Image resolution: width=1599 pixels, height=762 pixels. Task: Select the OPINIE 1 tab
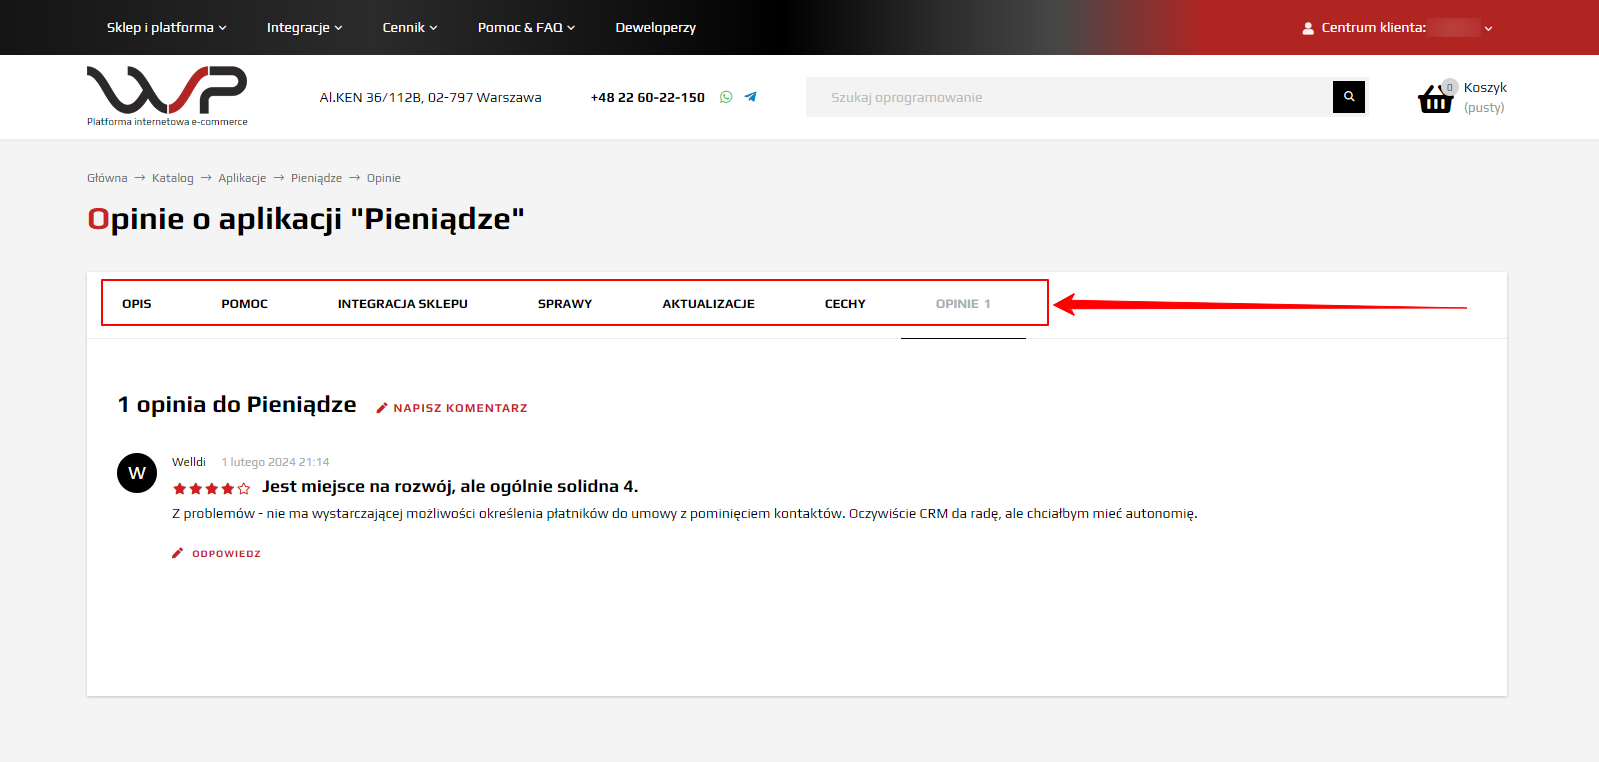click(x=963, y=304)
